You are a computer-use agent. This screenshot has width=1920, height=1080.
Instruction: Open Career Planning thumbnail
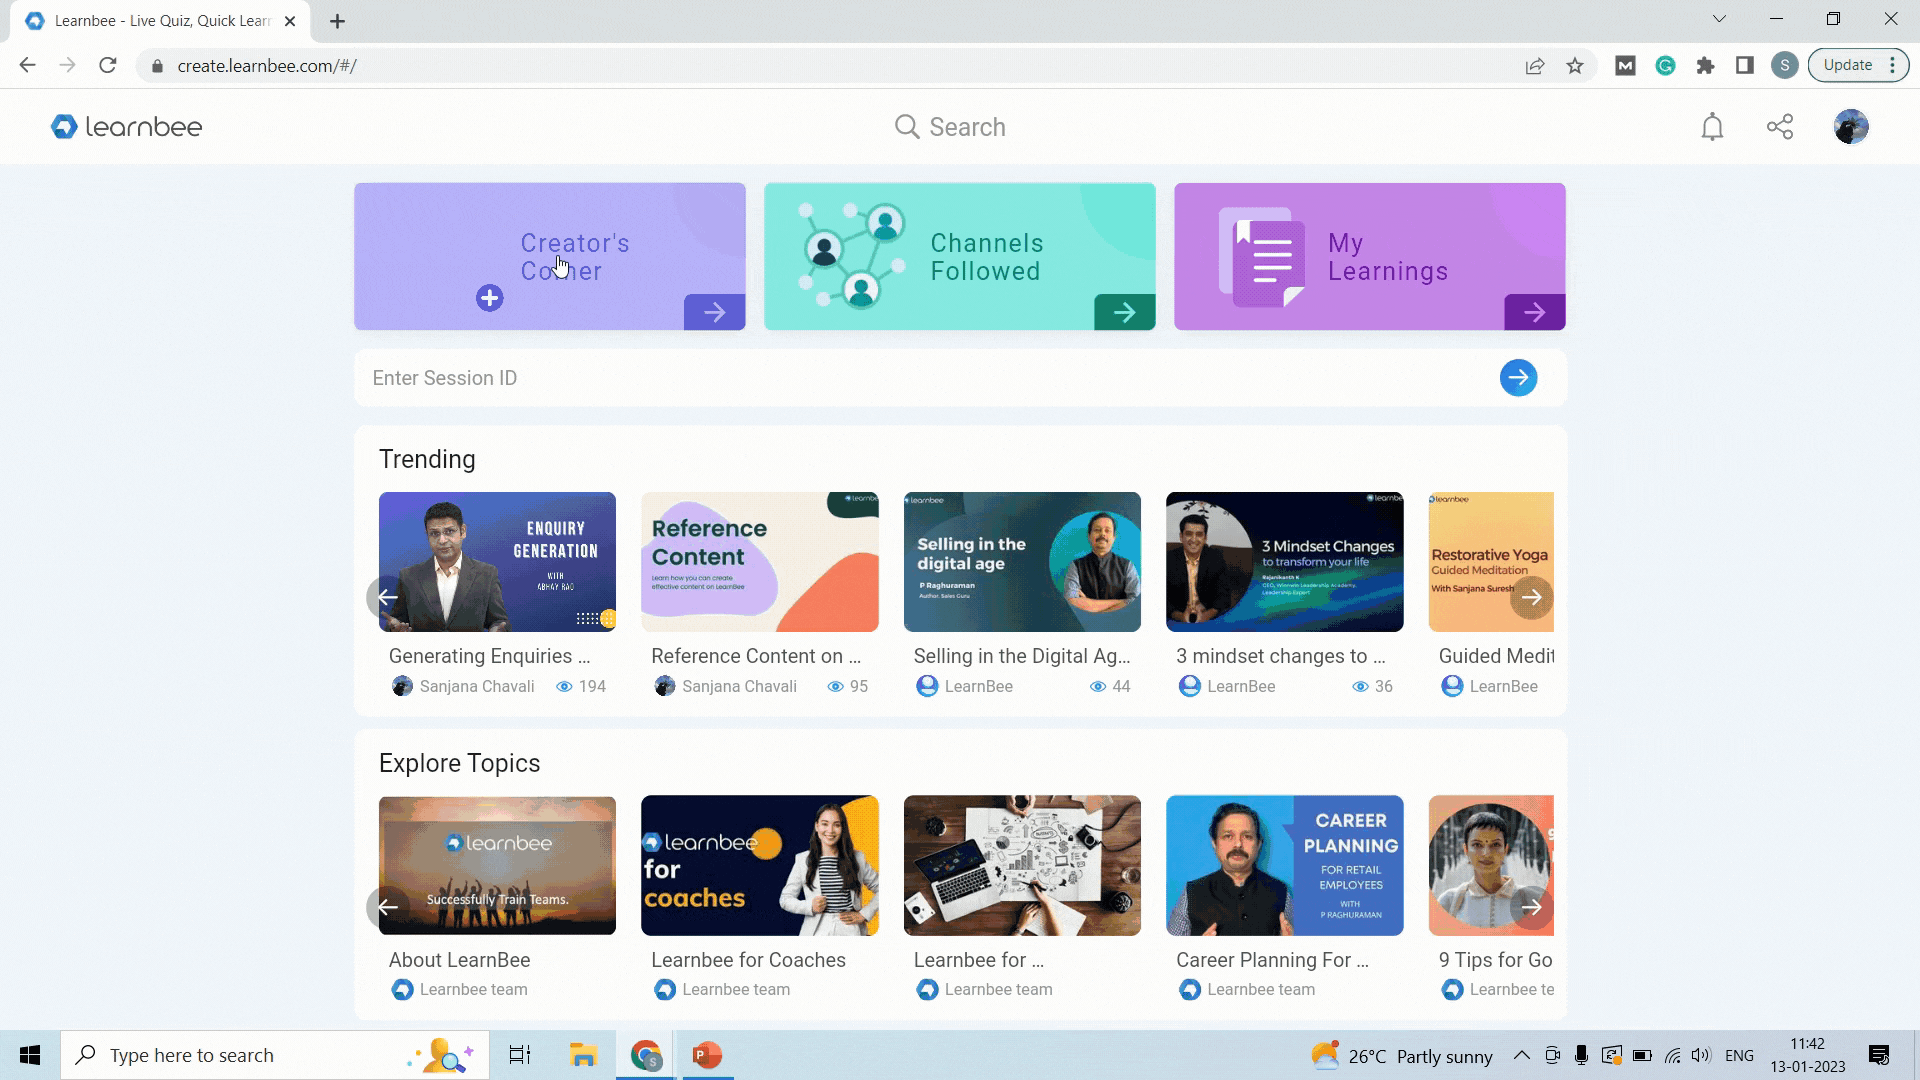point(1284,865)
